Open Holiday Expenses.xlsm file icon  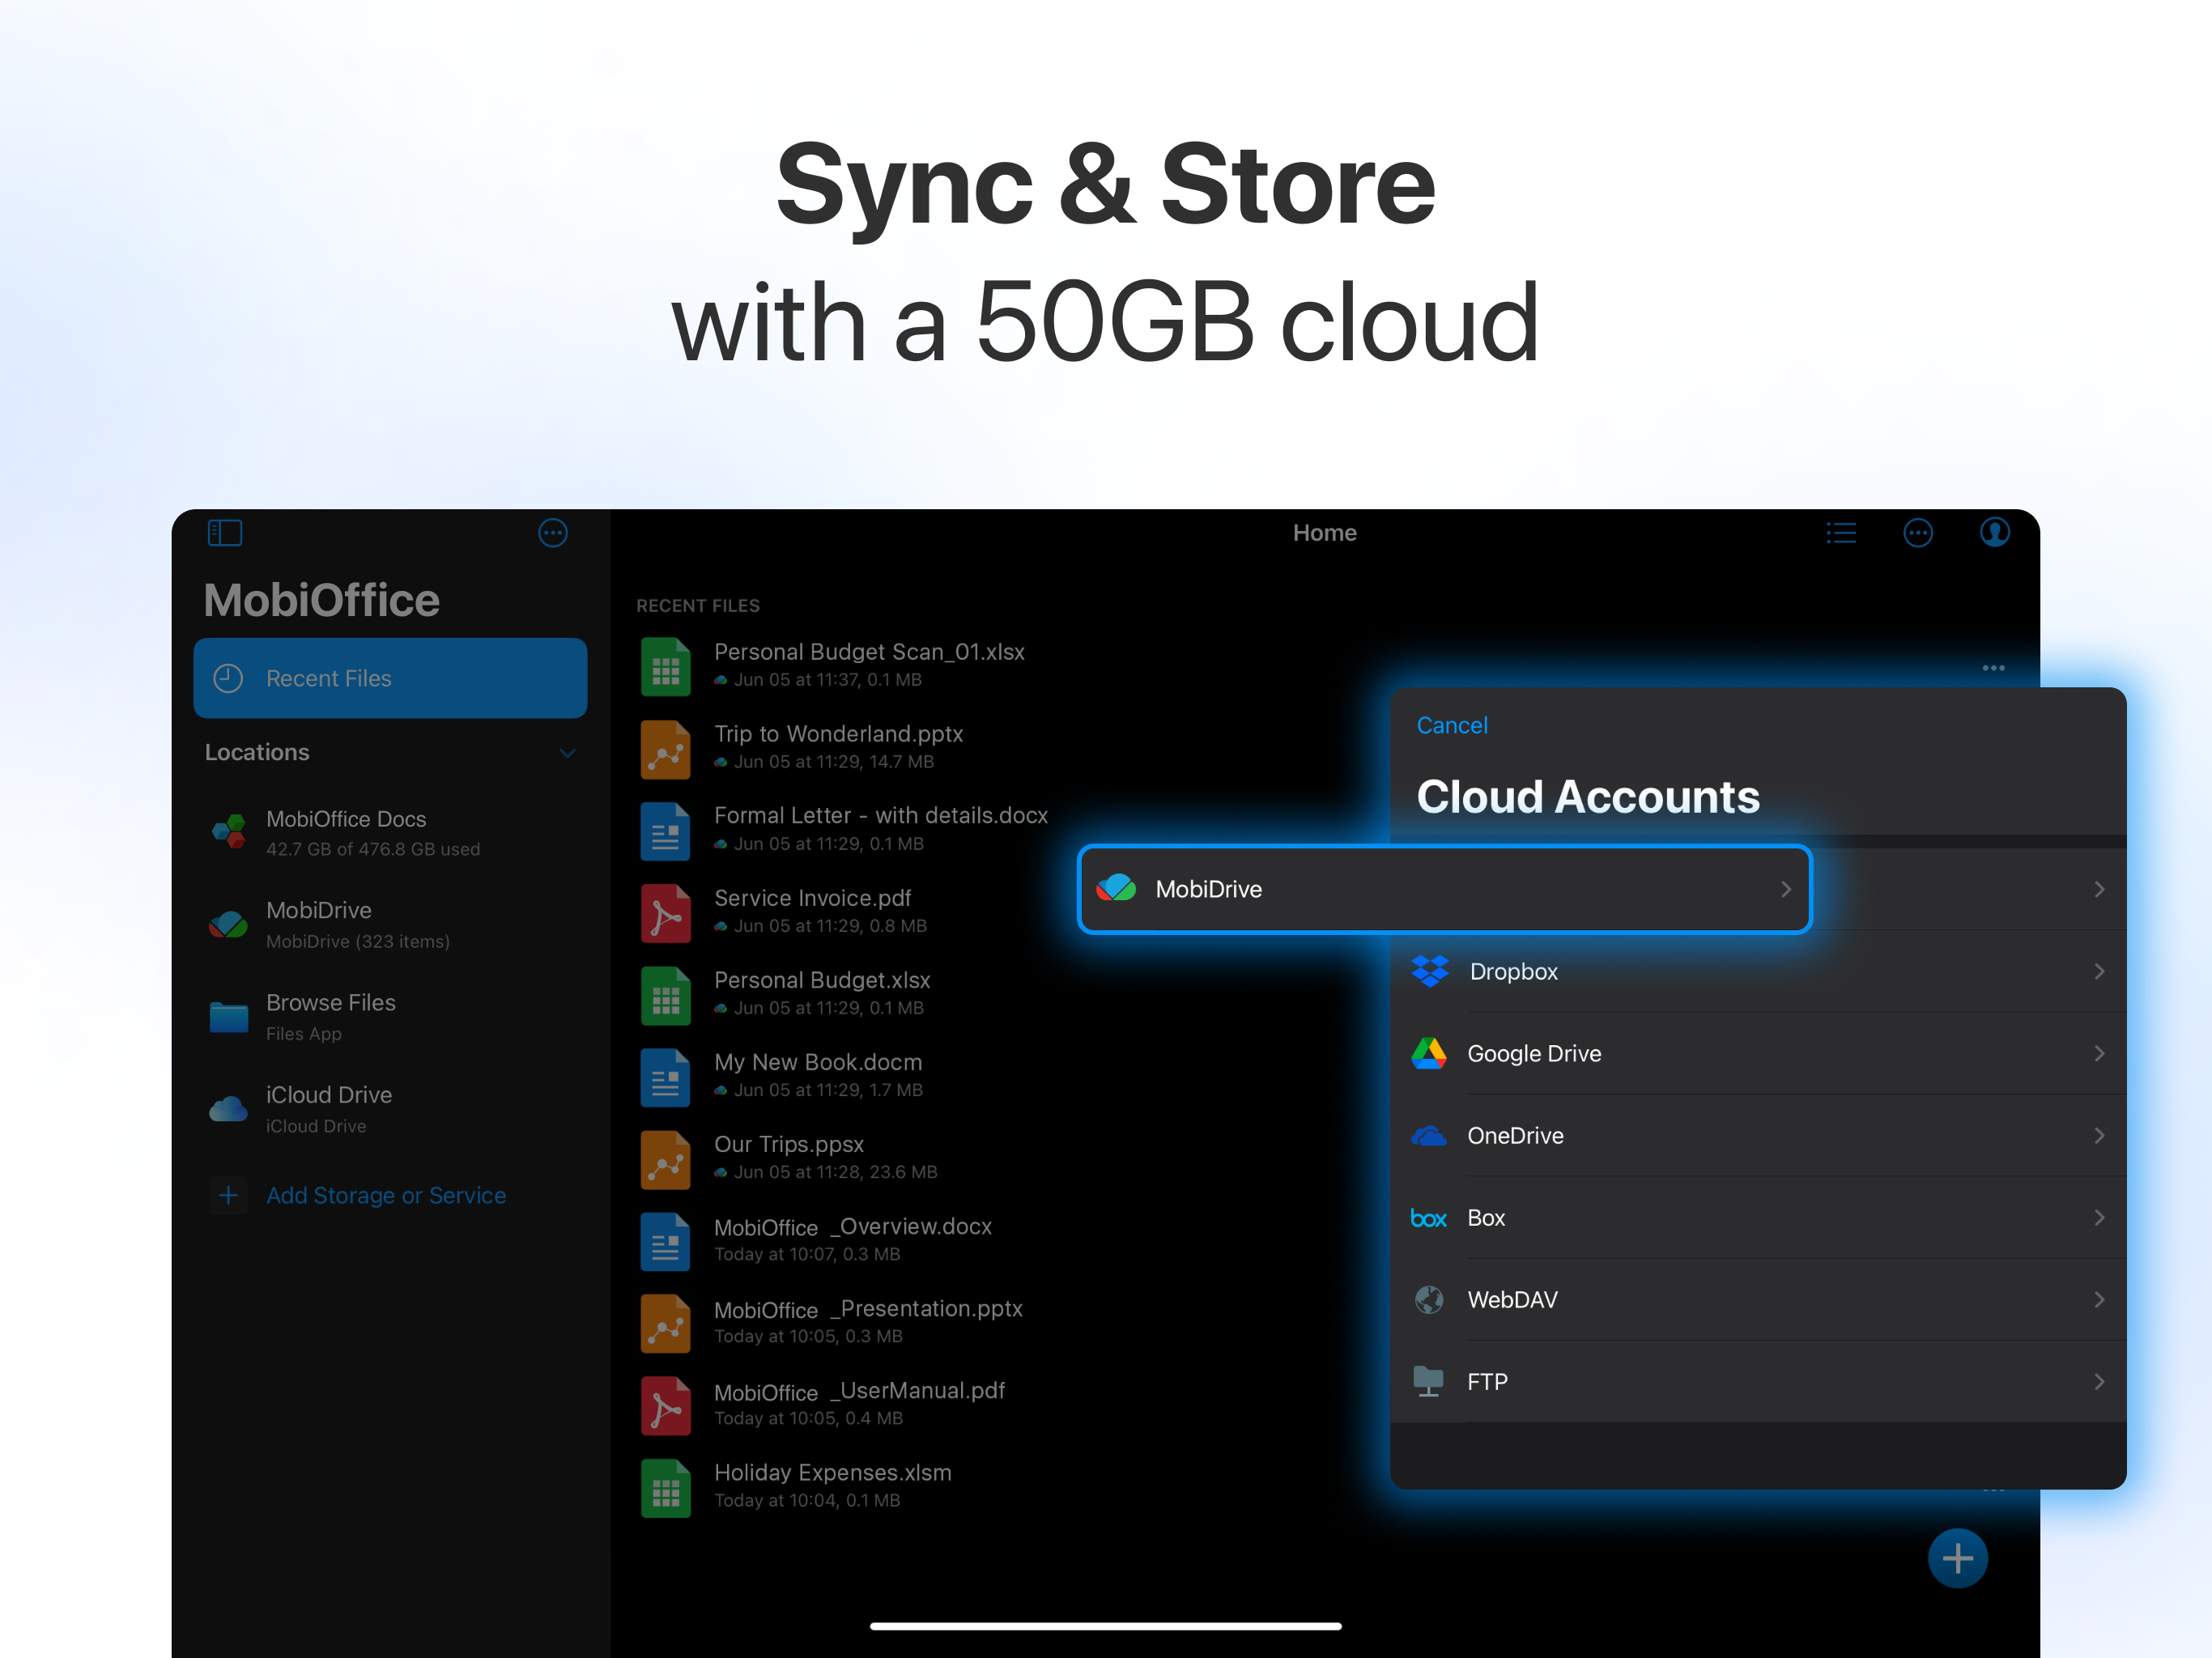pyautogui.click(x=666, y=1487)
